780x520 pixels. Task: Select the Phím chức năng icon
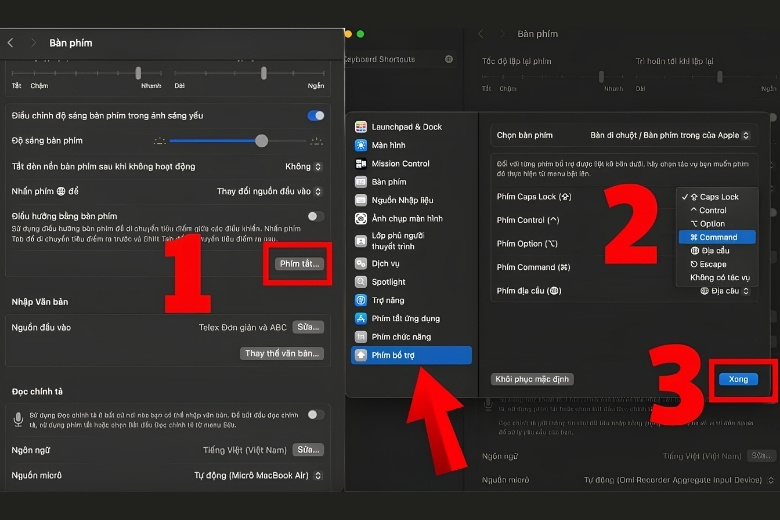[x=361, y=337]
